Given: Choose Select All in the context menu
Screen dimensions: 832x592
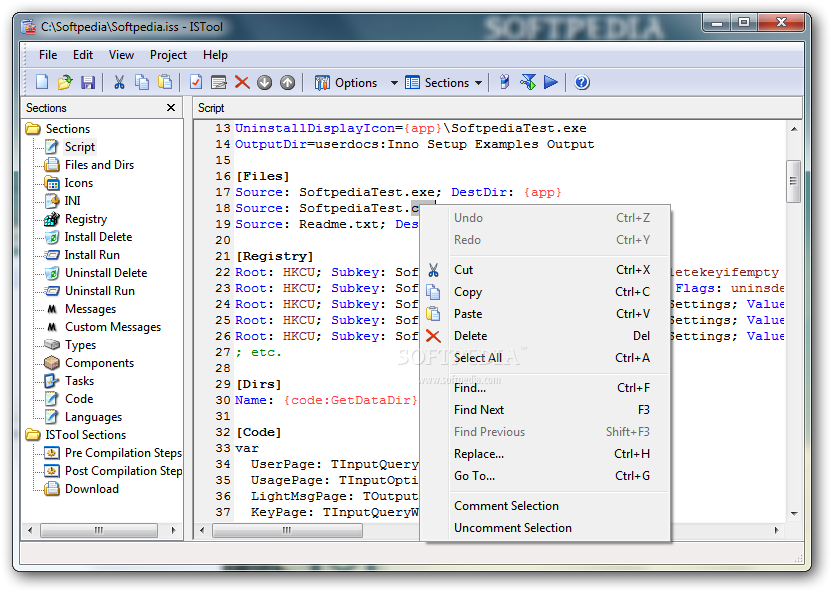Looking at the screenshot, I should click(x=545, y=358).
